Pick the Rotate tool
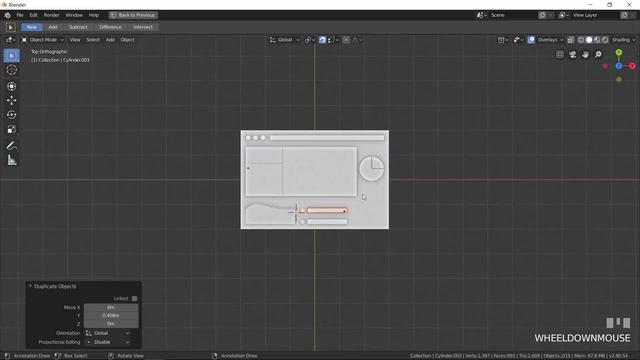640x360 pixels. tap(11, 115)
